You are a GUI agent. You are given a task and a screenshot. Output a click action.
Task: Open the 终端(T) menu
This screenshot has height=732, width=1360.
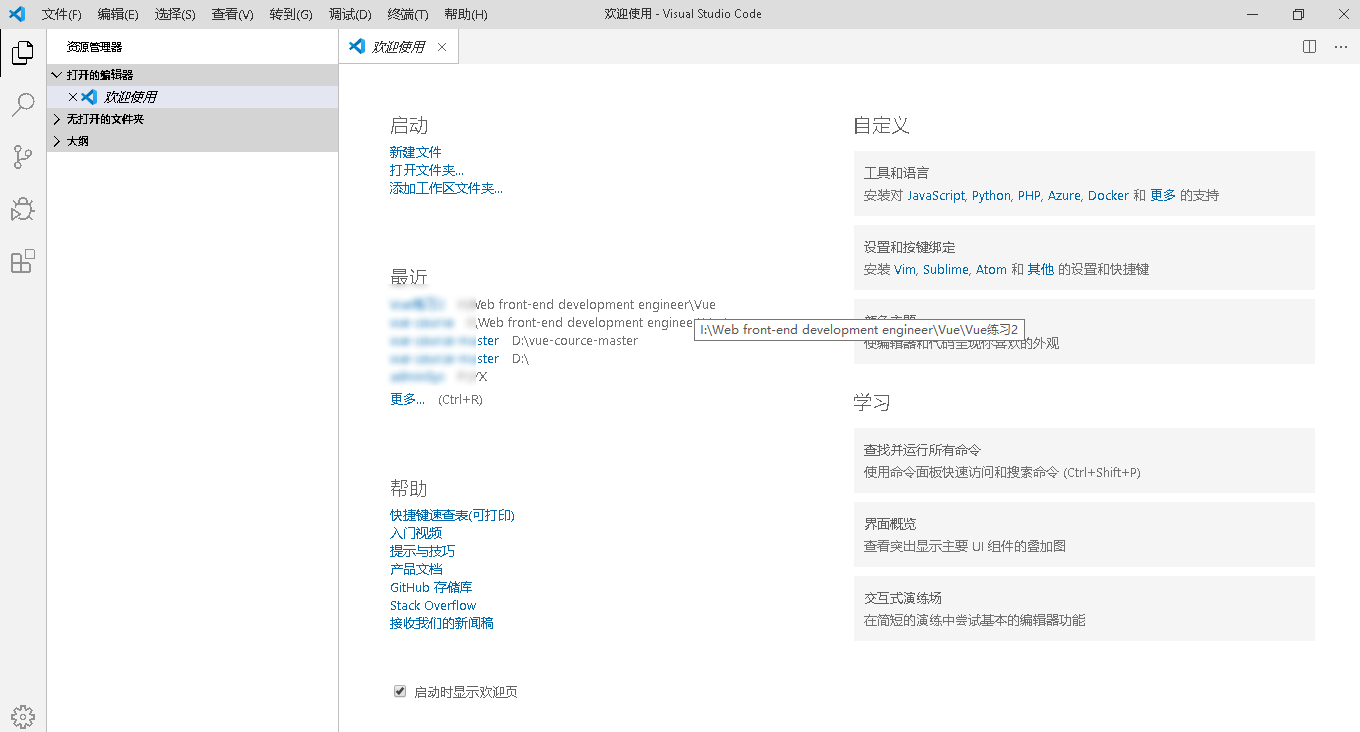[408, 14]
